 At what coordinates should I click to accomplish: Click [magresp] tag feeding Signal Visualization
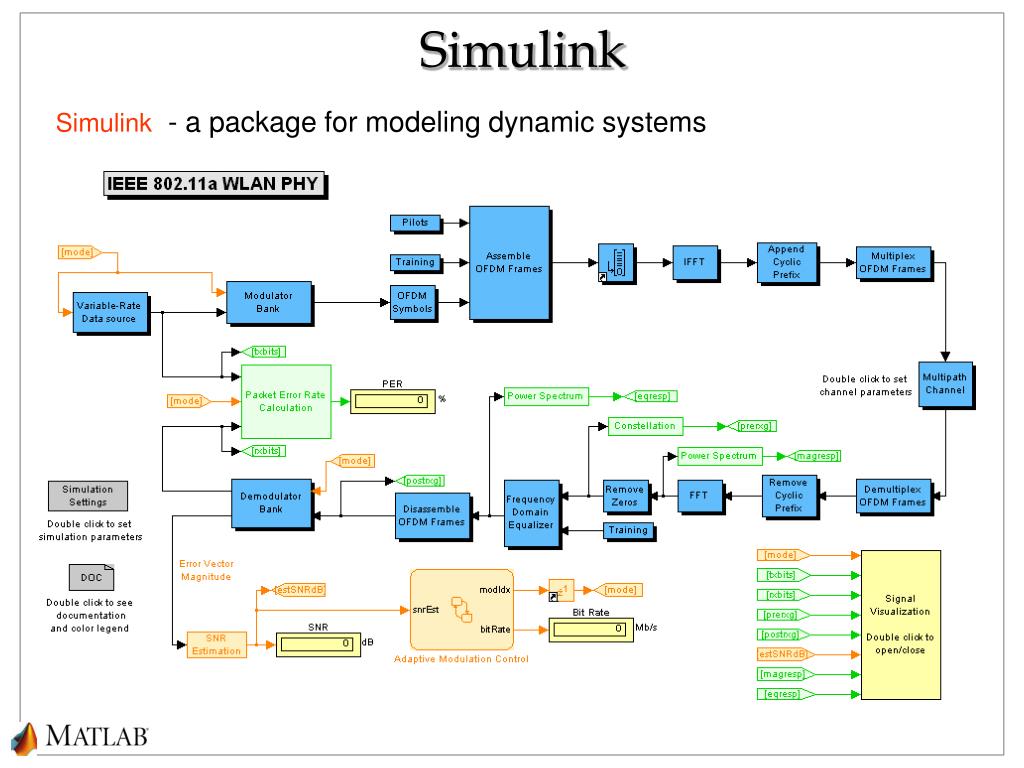click(x=786, y=675)
